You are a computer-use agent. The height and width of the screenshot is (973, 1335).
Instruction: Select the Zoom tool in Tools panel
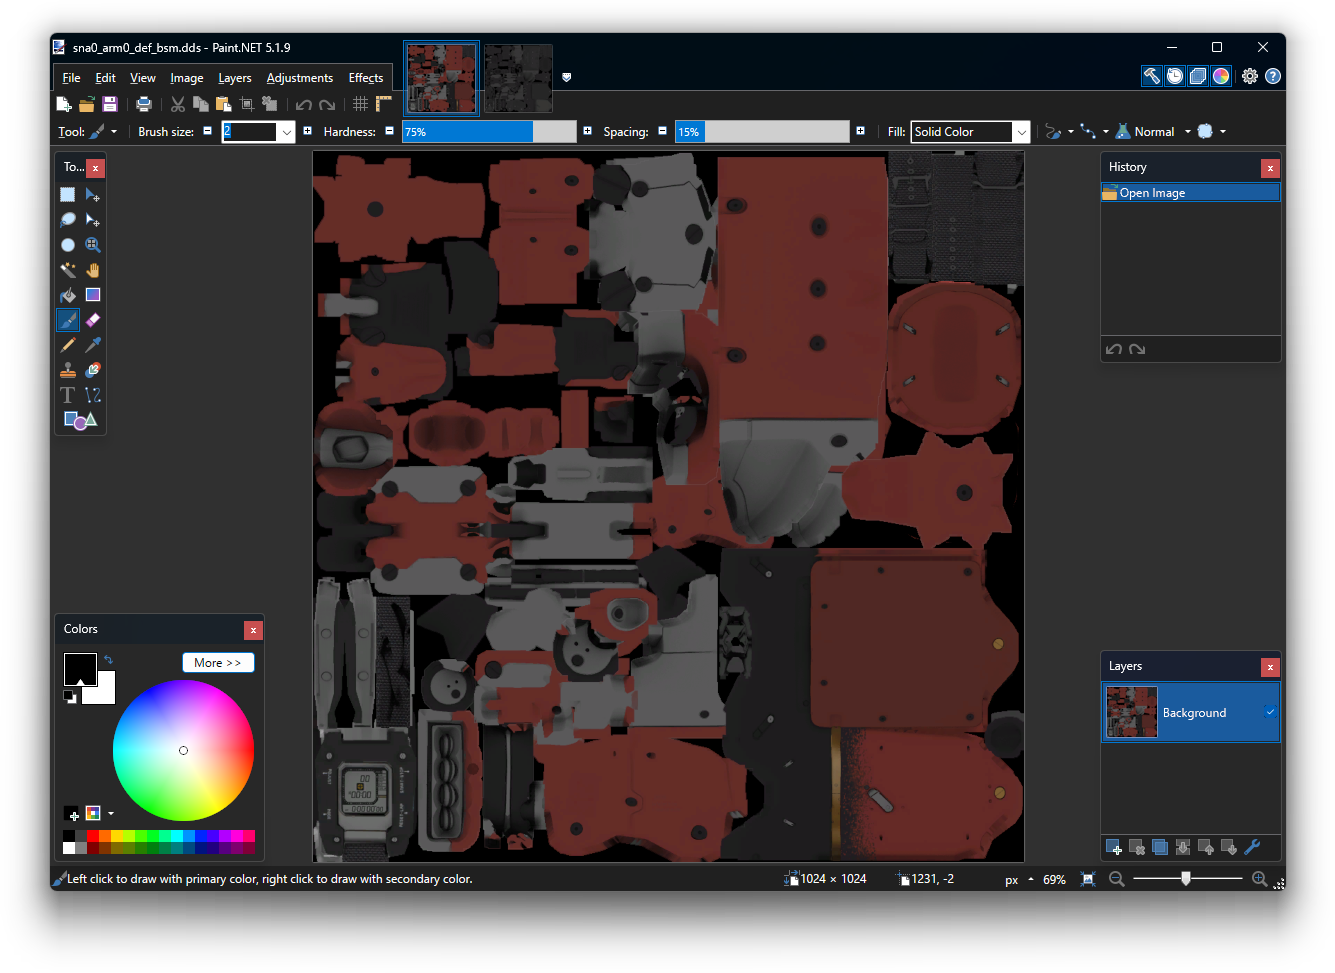point(93,245)
